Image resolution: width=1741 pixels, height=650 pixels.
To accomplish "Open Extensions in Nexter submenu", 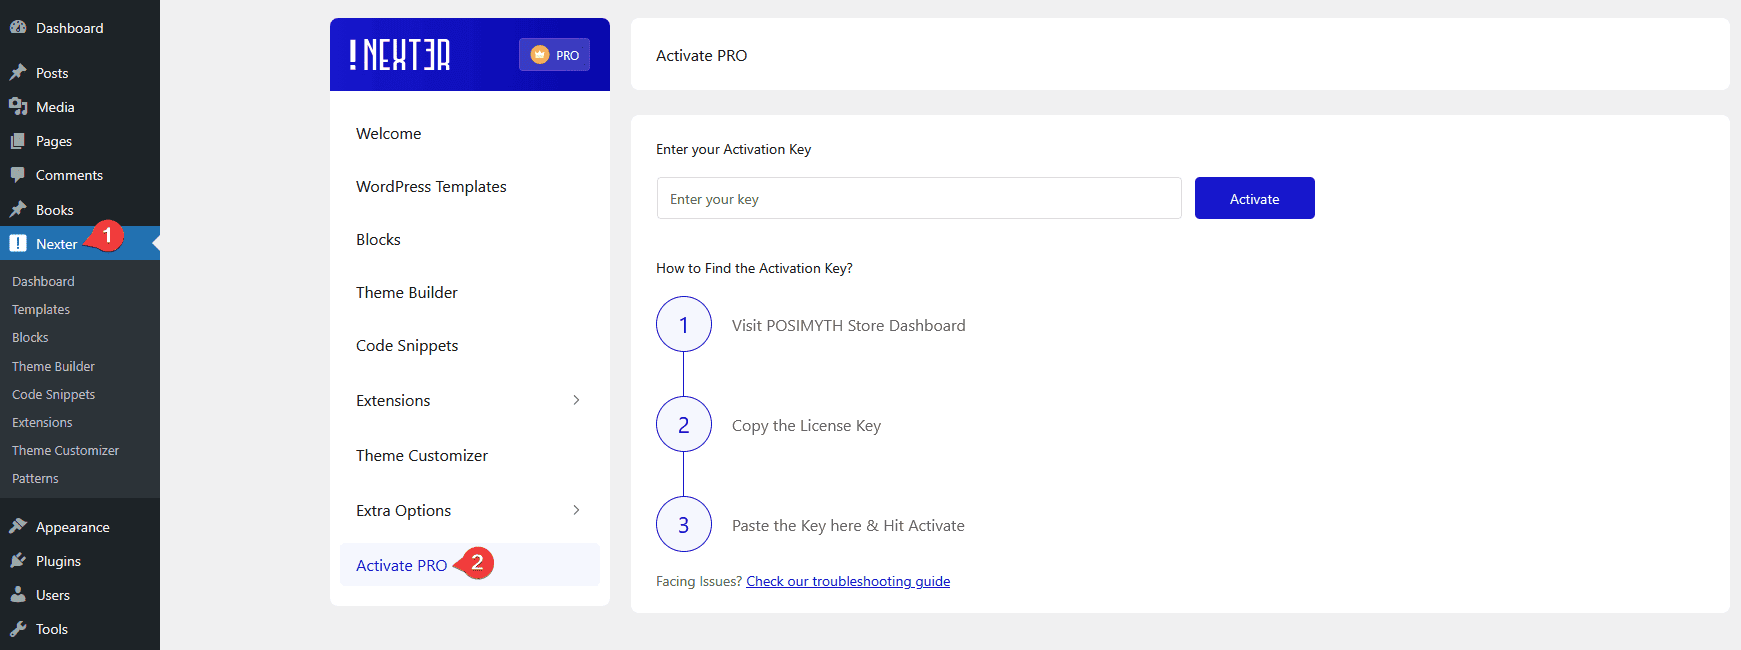I will [42, 422].
